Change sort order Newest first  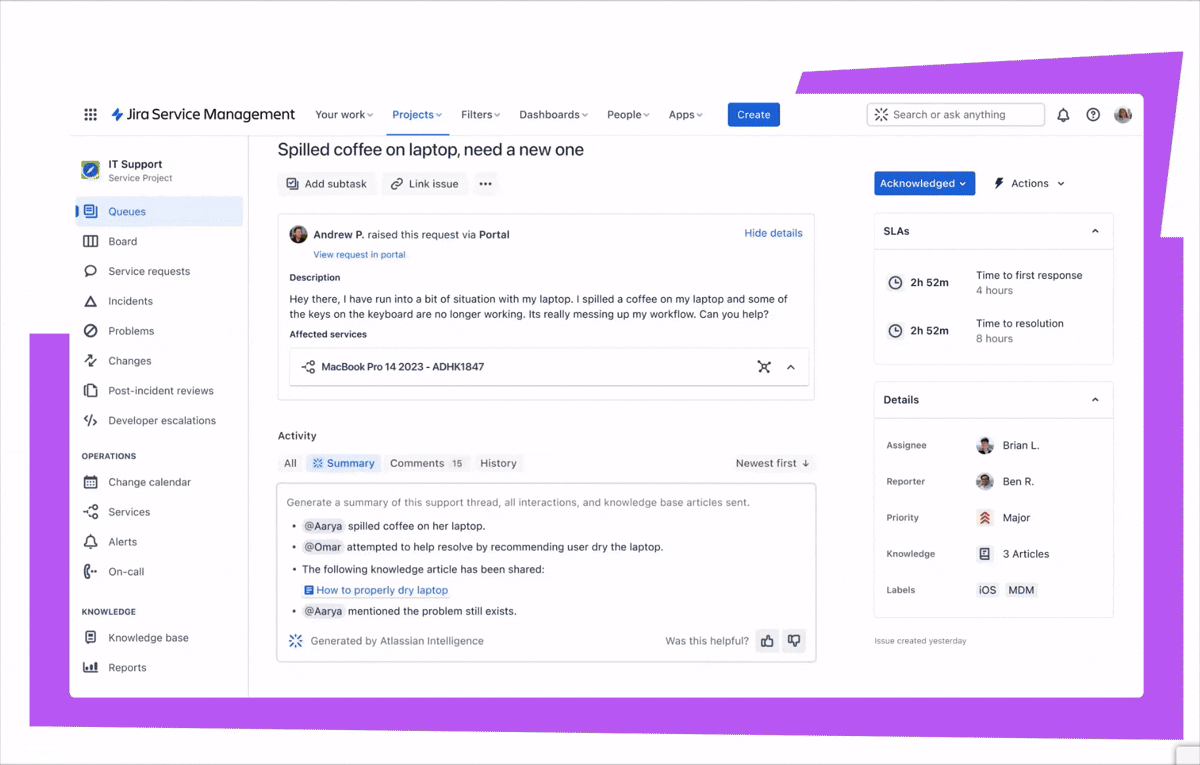pyautogui.click(x=773, y=463)
